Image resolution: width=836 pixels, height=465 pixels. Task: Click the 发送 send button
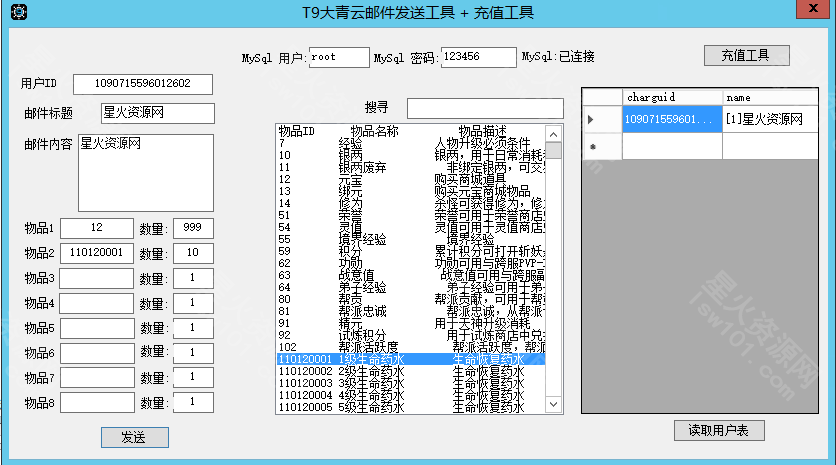(x=135, y=437)
